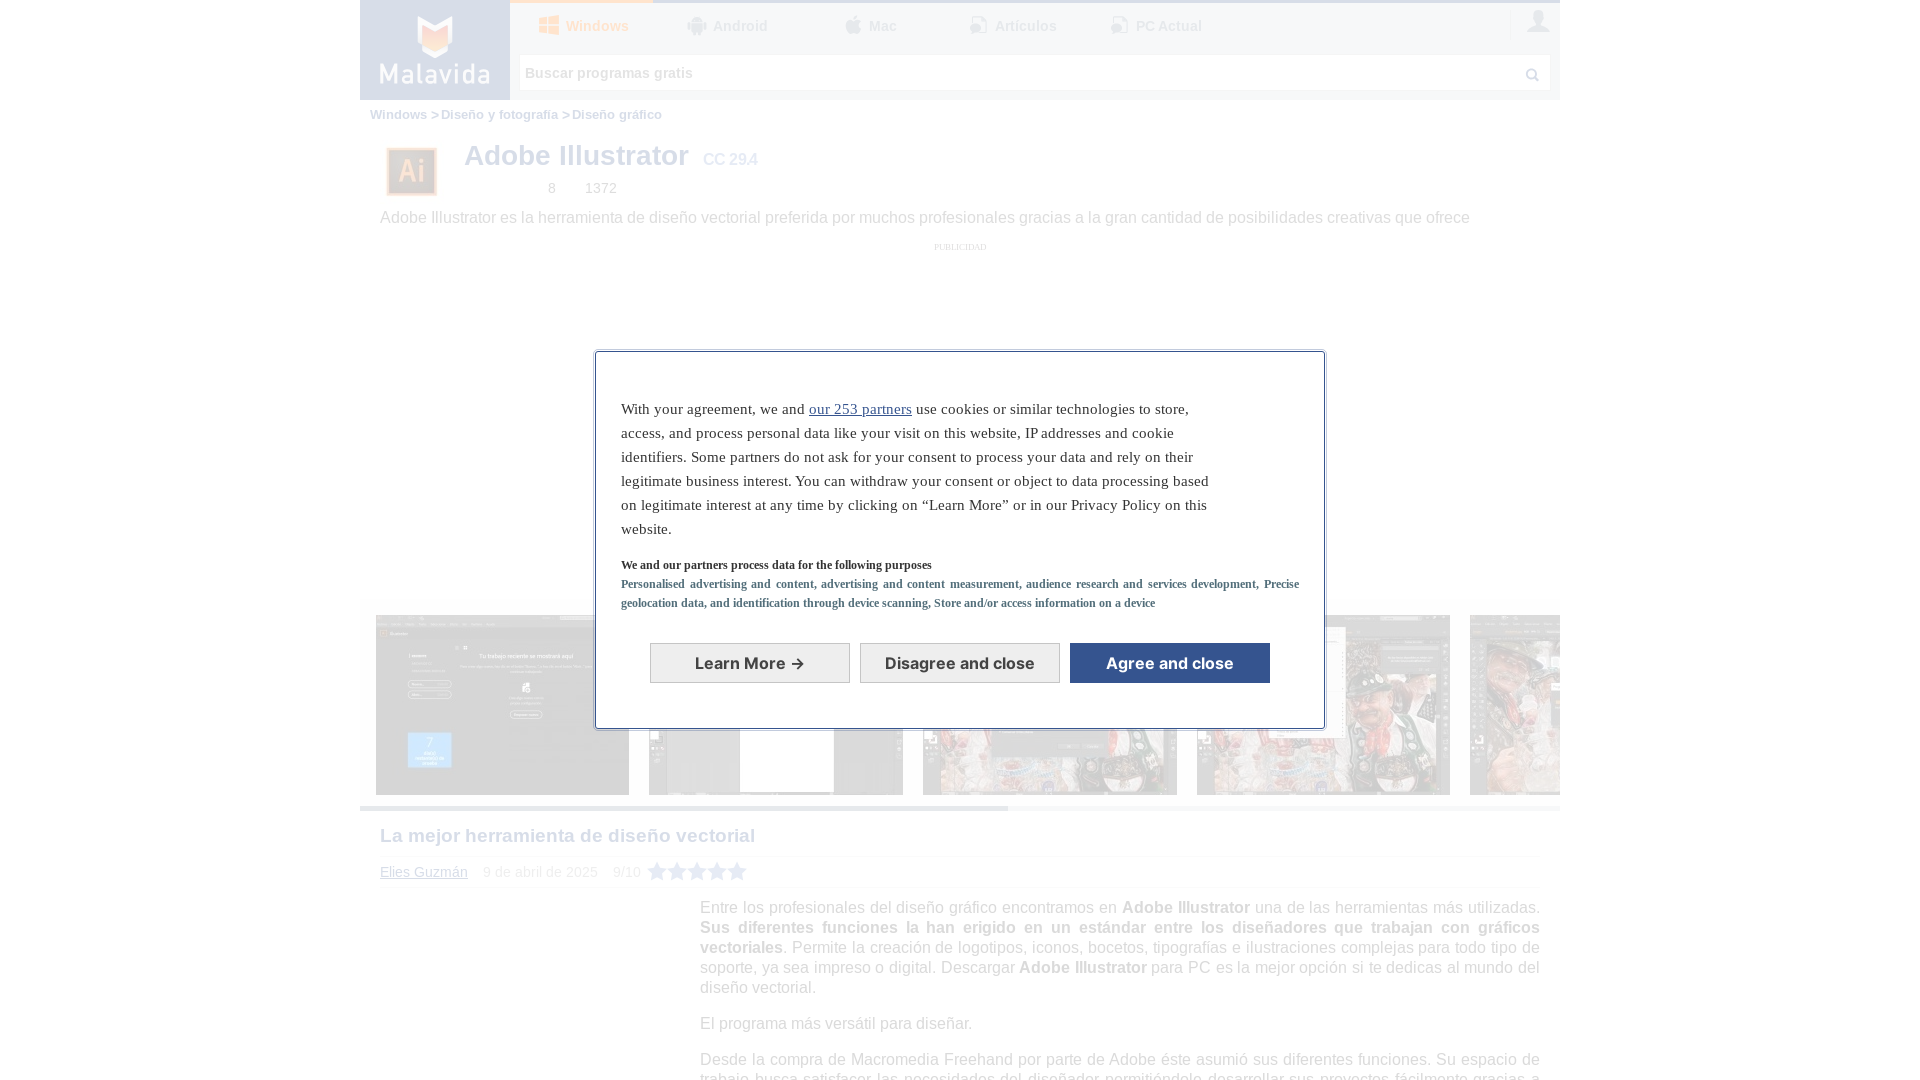
Task: Open the Windows tab
Action: click(x=582, y=26)
